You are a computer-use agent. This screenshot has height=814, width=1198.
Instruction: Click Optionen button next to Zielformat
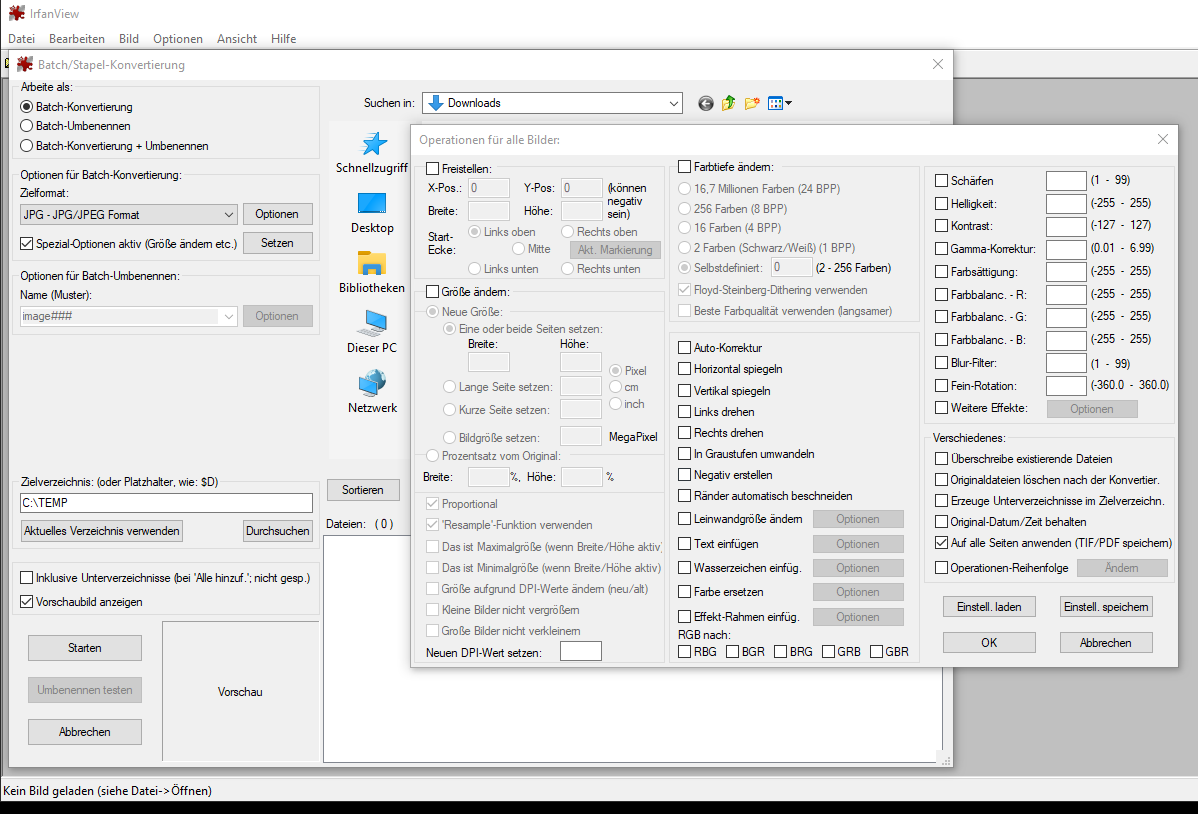click(x=277, y=214)
